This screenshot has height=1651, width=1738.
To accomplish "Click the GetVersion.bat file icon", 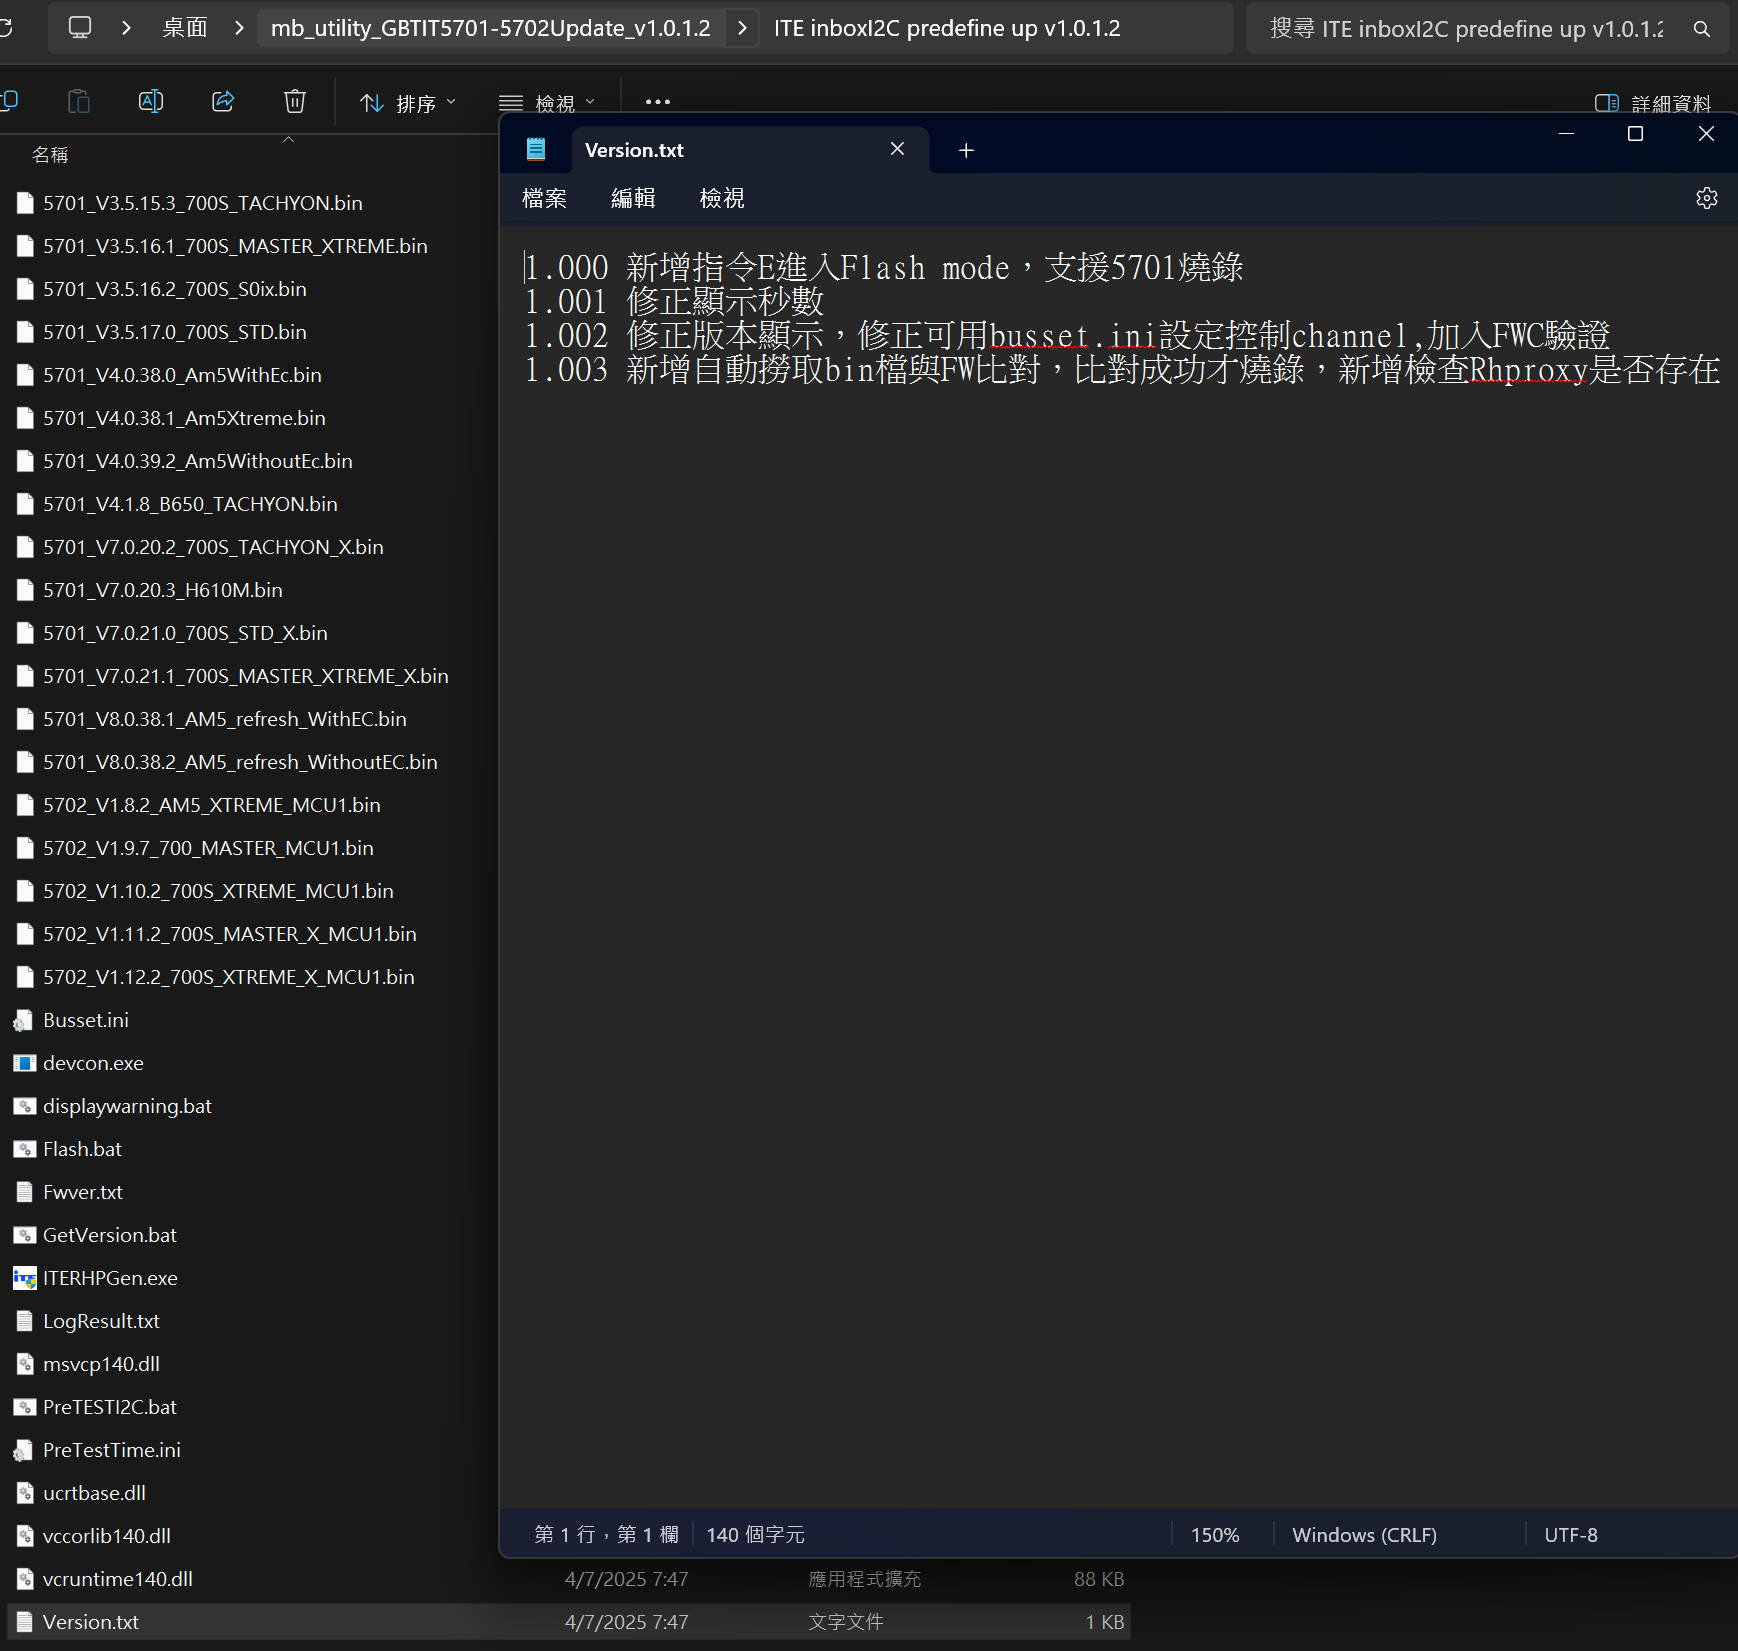I will (x=24, y=1235).
